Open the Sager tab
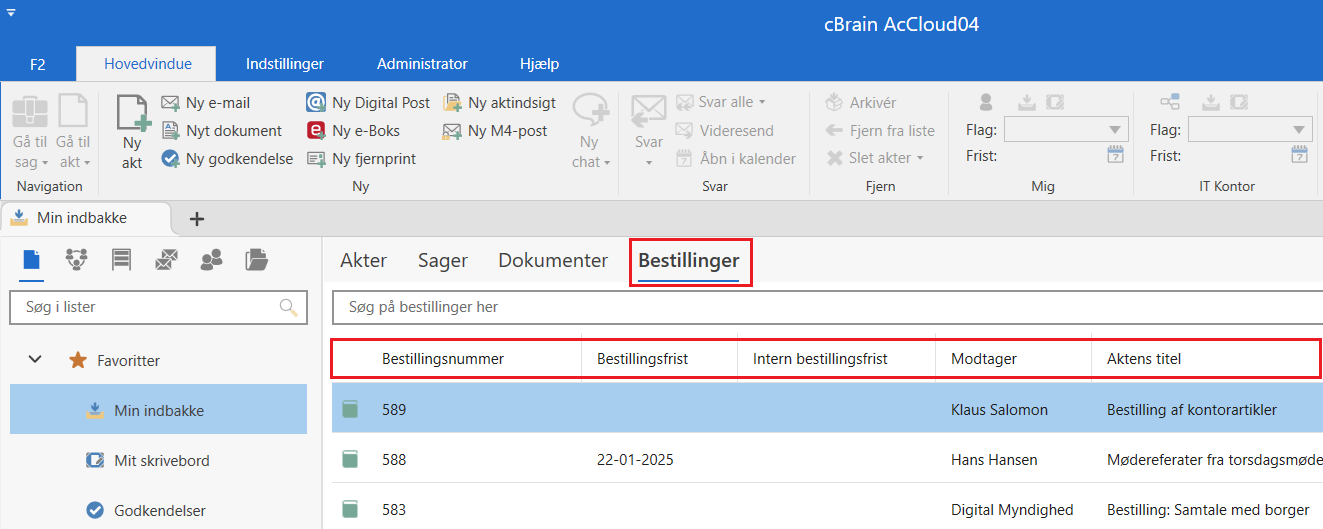This screenshot has width=1323, height=529. (x=443, y=261)
